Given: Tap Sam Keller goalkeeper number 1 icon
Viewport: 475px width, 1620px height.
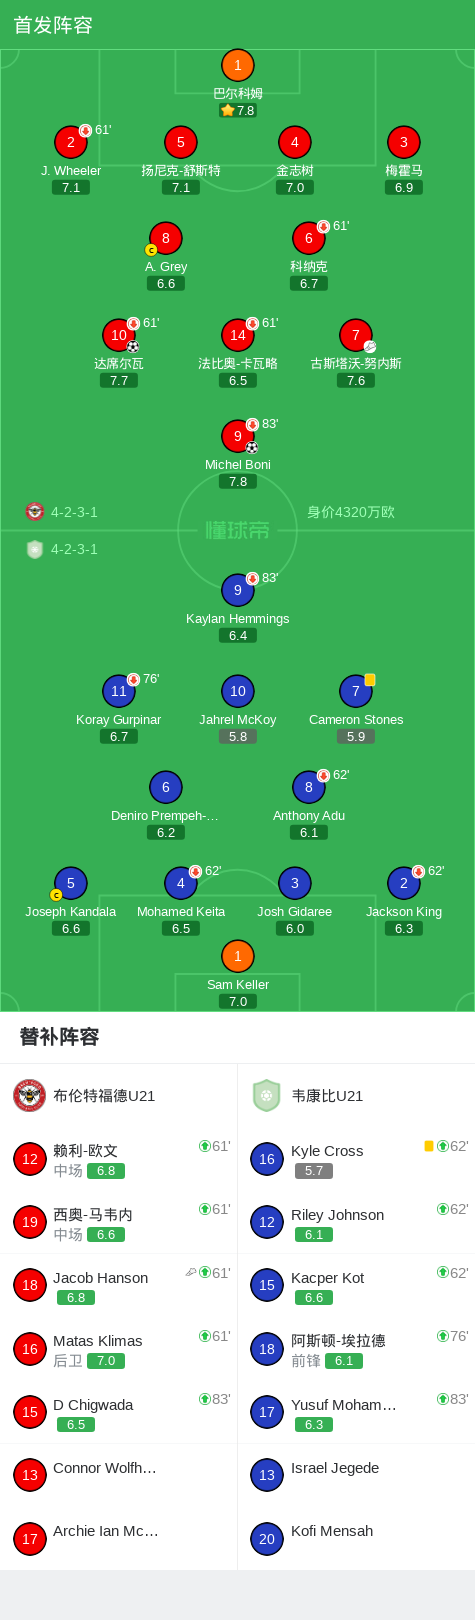Looking at the screenshot, I should [x=238, y=956].
